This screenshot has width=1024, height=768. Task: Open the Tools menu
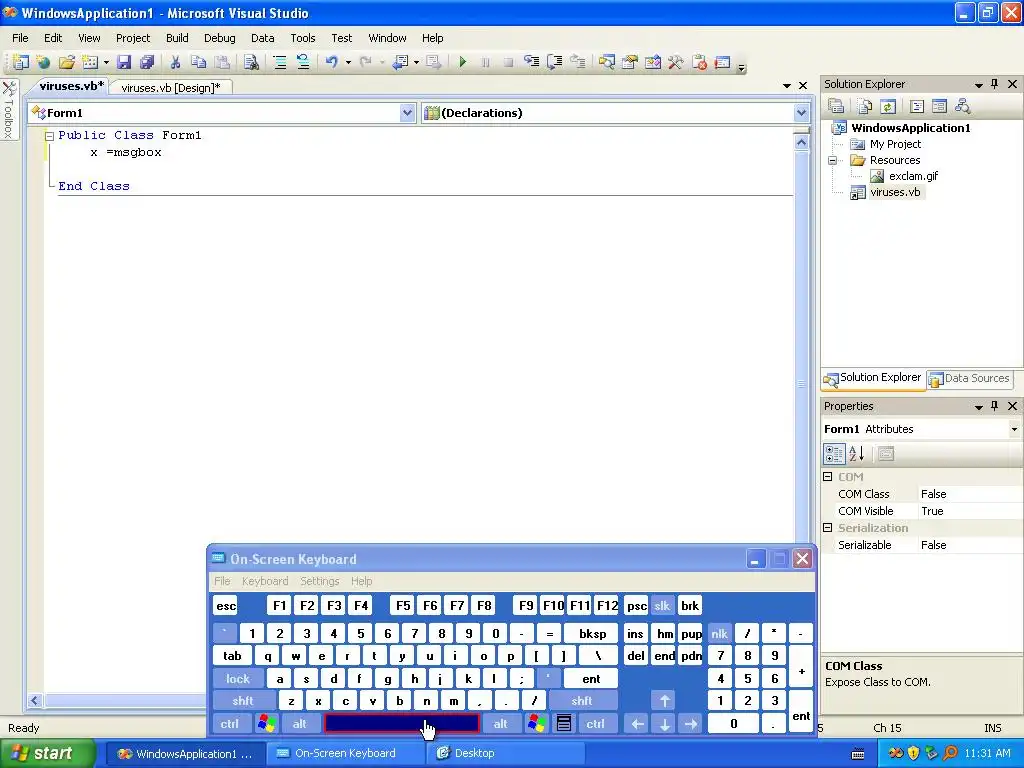[302, 38]
